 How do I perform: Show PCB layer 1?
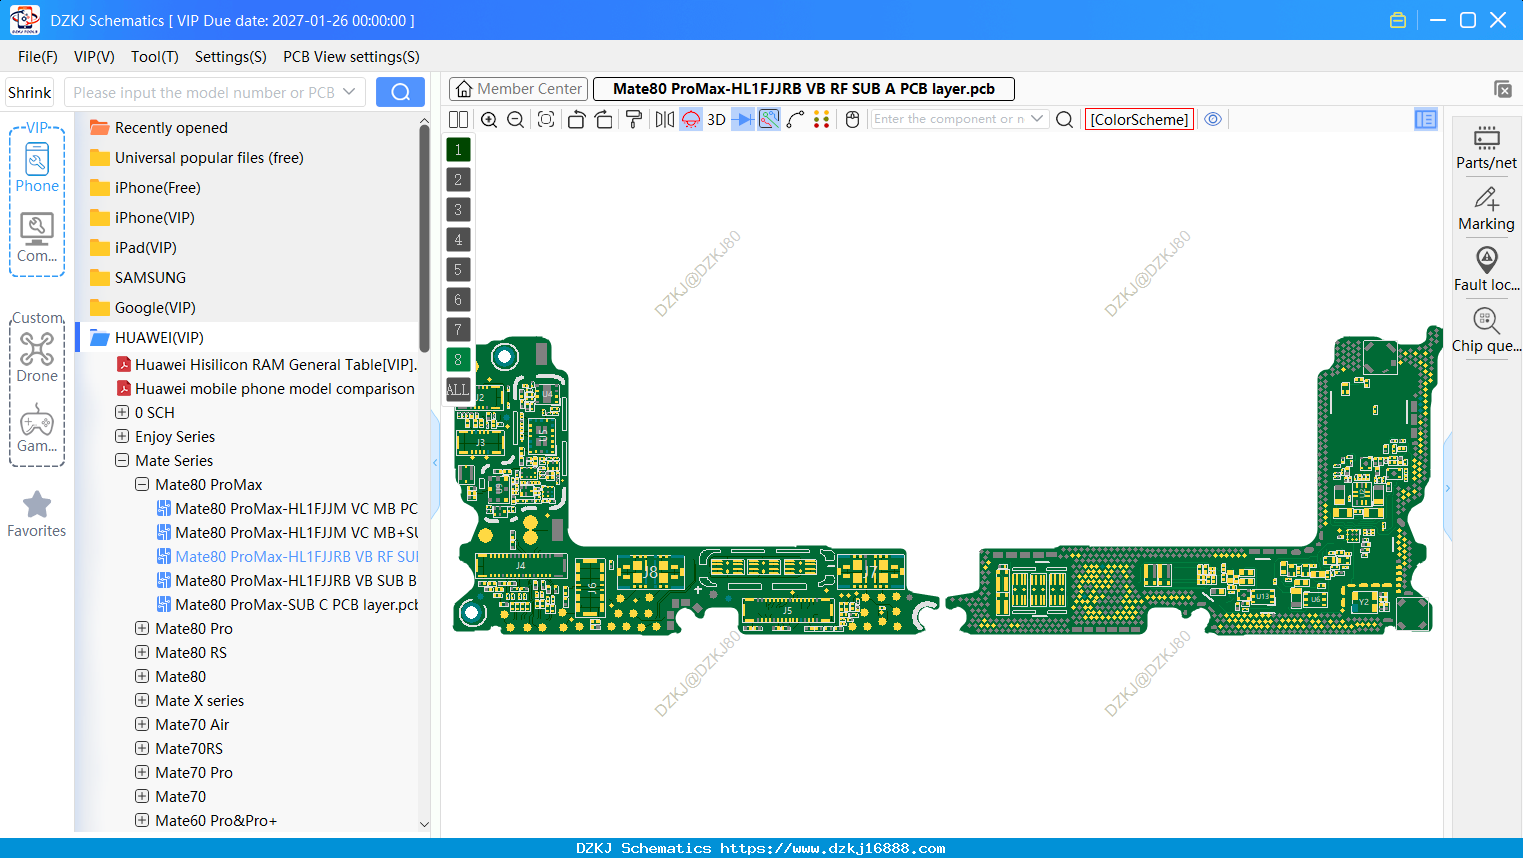tap(458, 150)
